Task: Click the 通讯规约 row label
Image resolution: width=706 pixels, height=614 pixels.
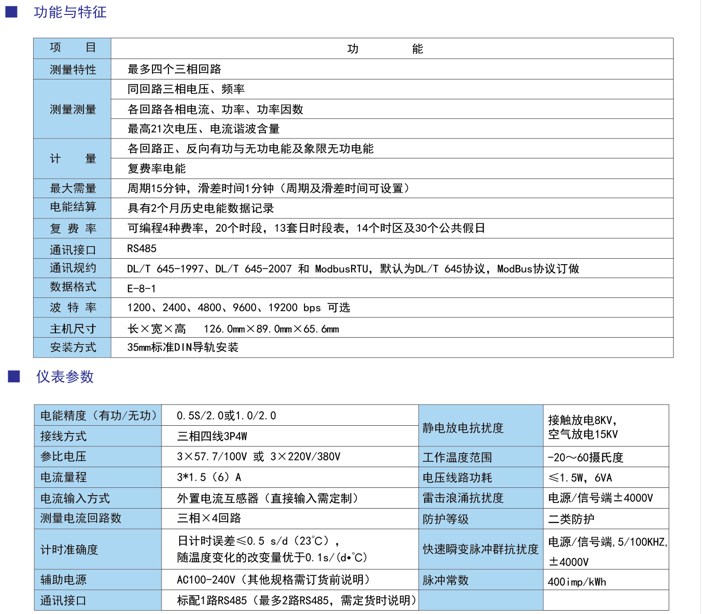Action: click(x=72, y=268)
